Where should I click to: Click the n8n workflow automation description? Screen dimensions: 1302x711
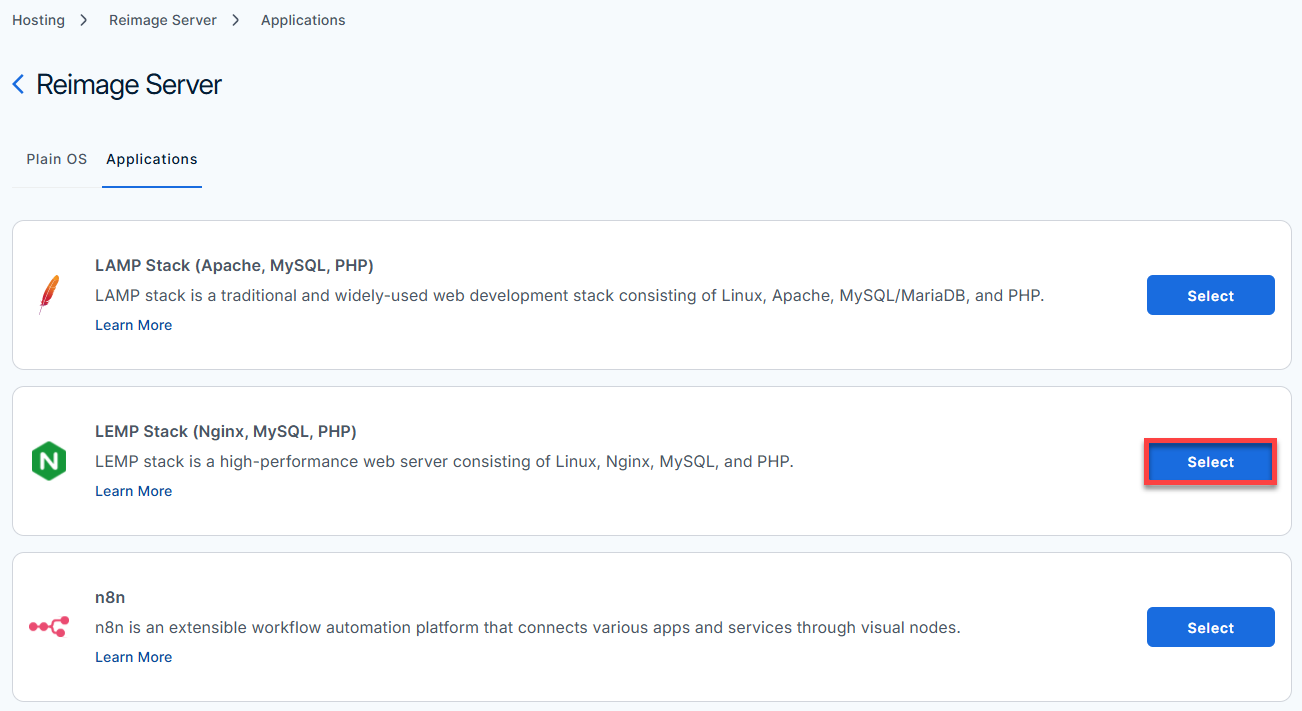527,628
